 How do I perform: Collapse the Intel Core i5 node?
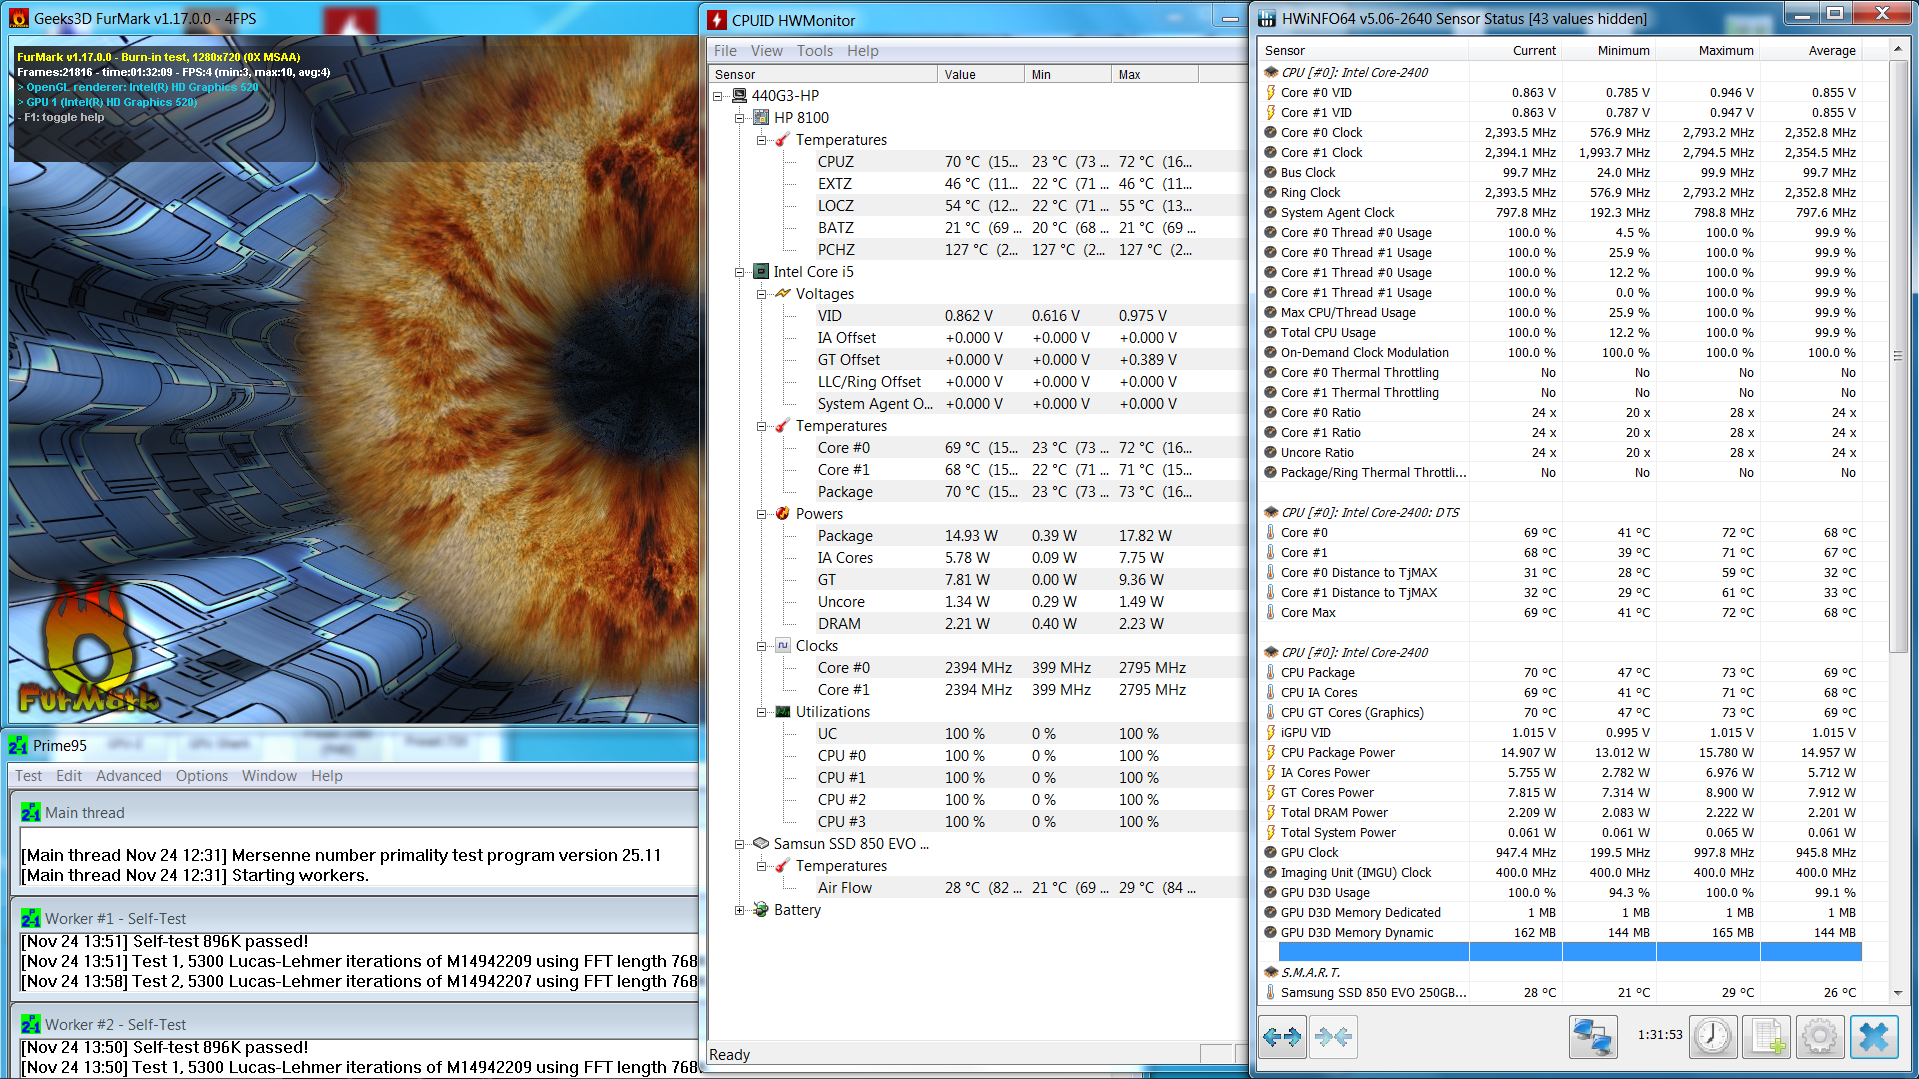pyautogui.click(x=740, y=272)
